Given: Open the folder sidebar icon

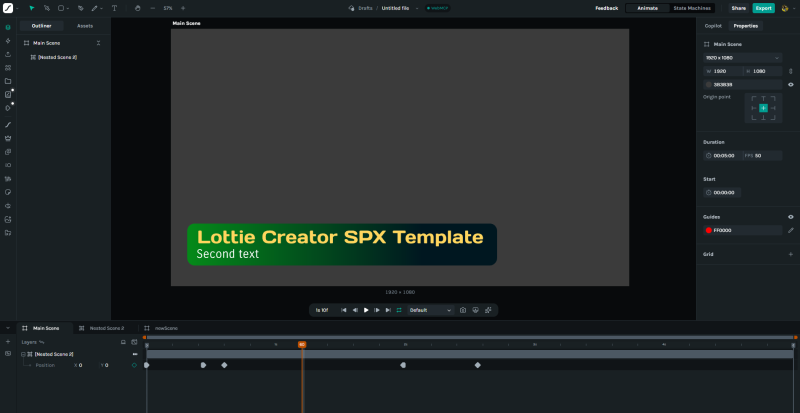Looking at the screenshot, I should click(8, 81).
